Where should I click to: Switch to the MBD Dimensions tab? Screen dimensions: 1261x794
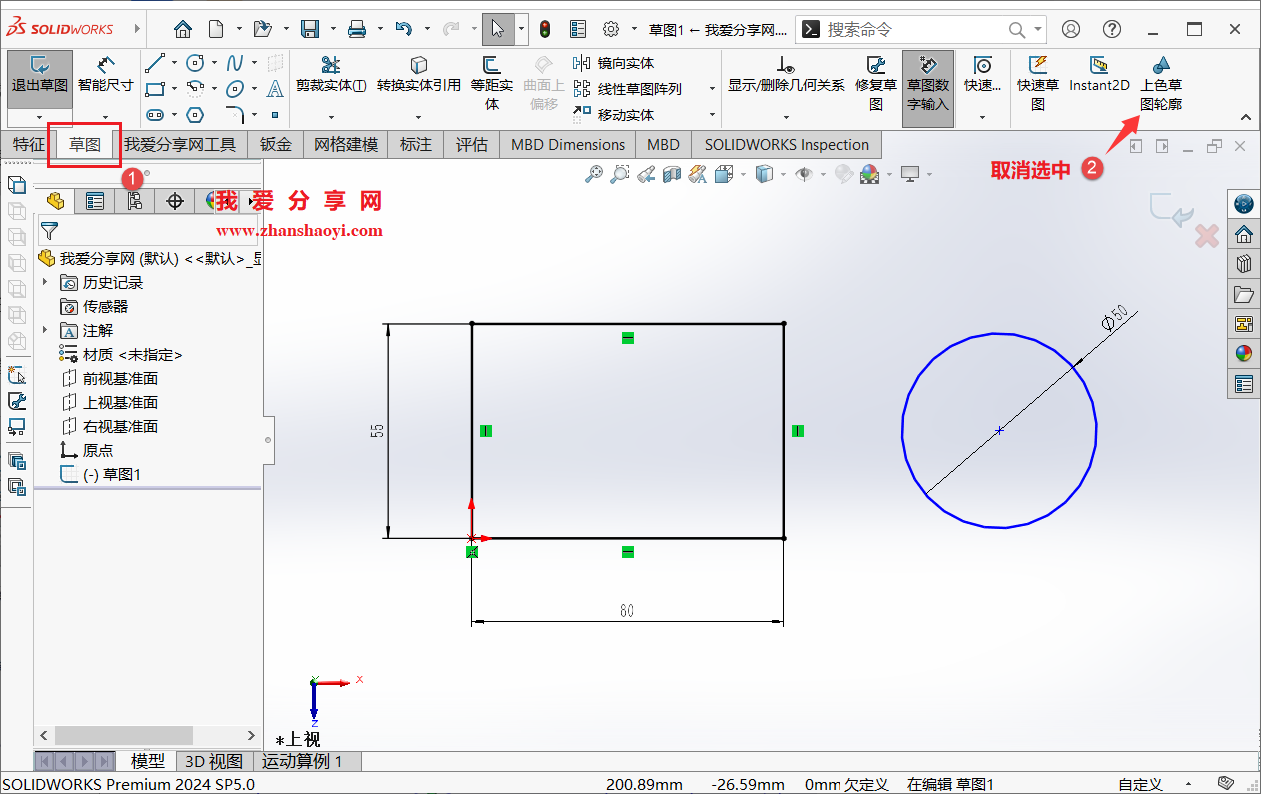[568, 145]
